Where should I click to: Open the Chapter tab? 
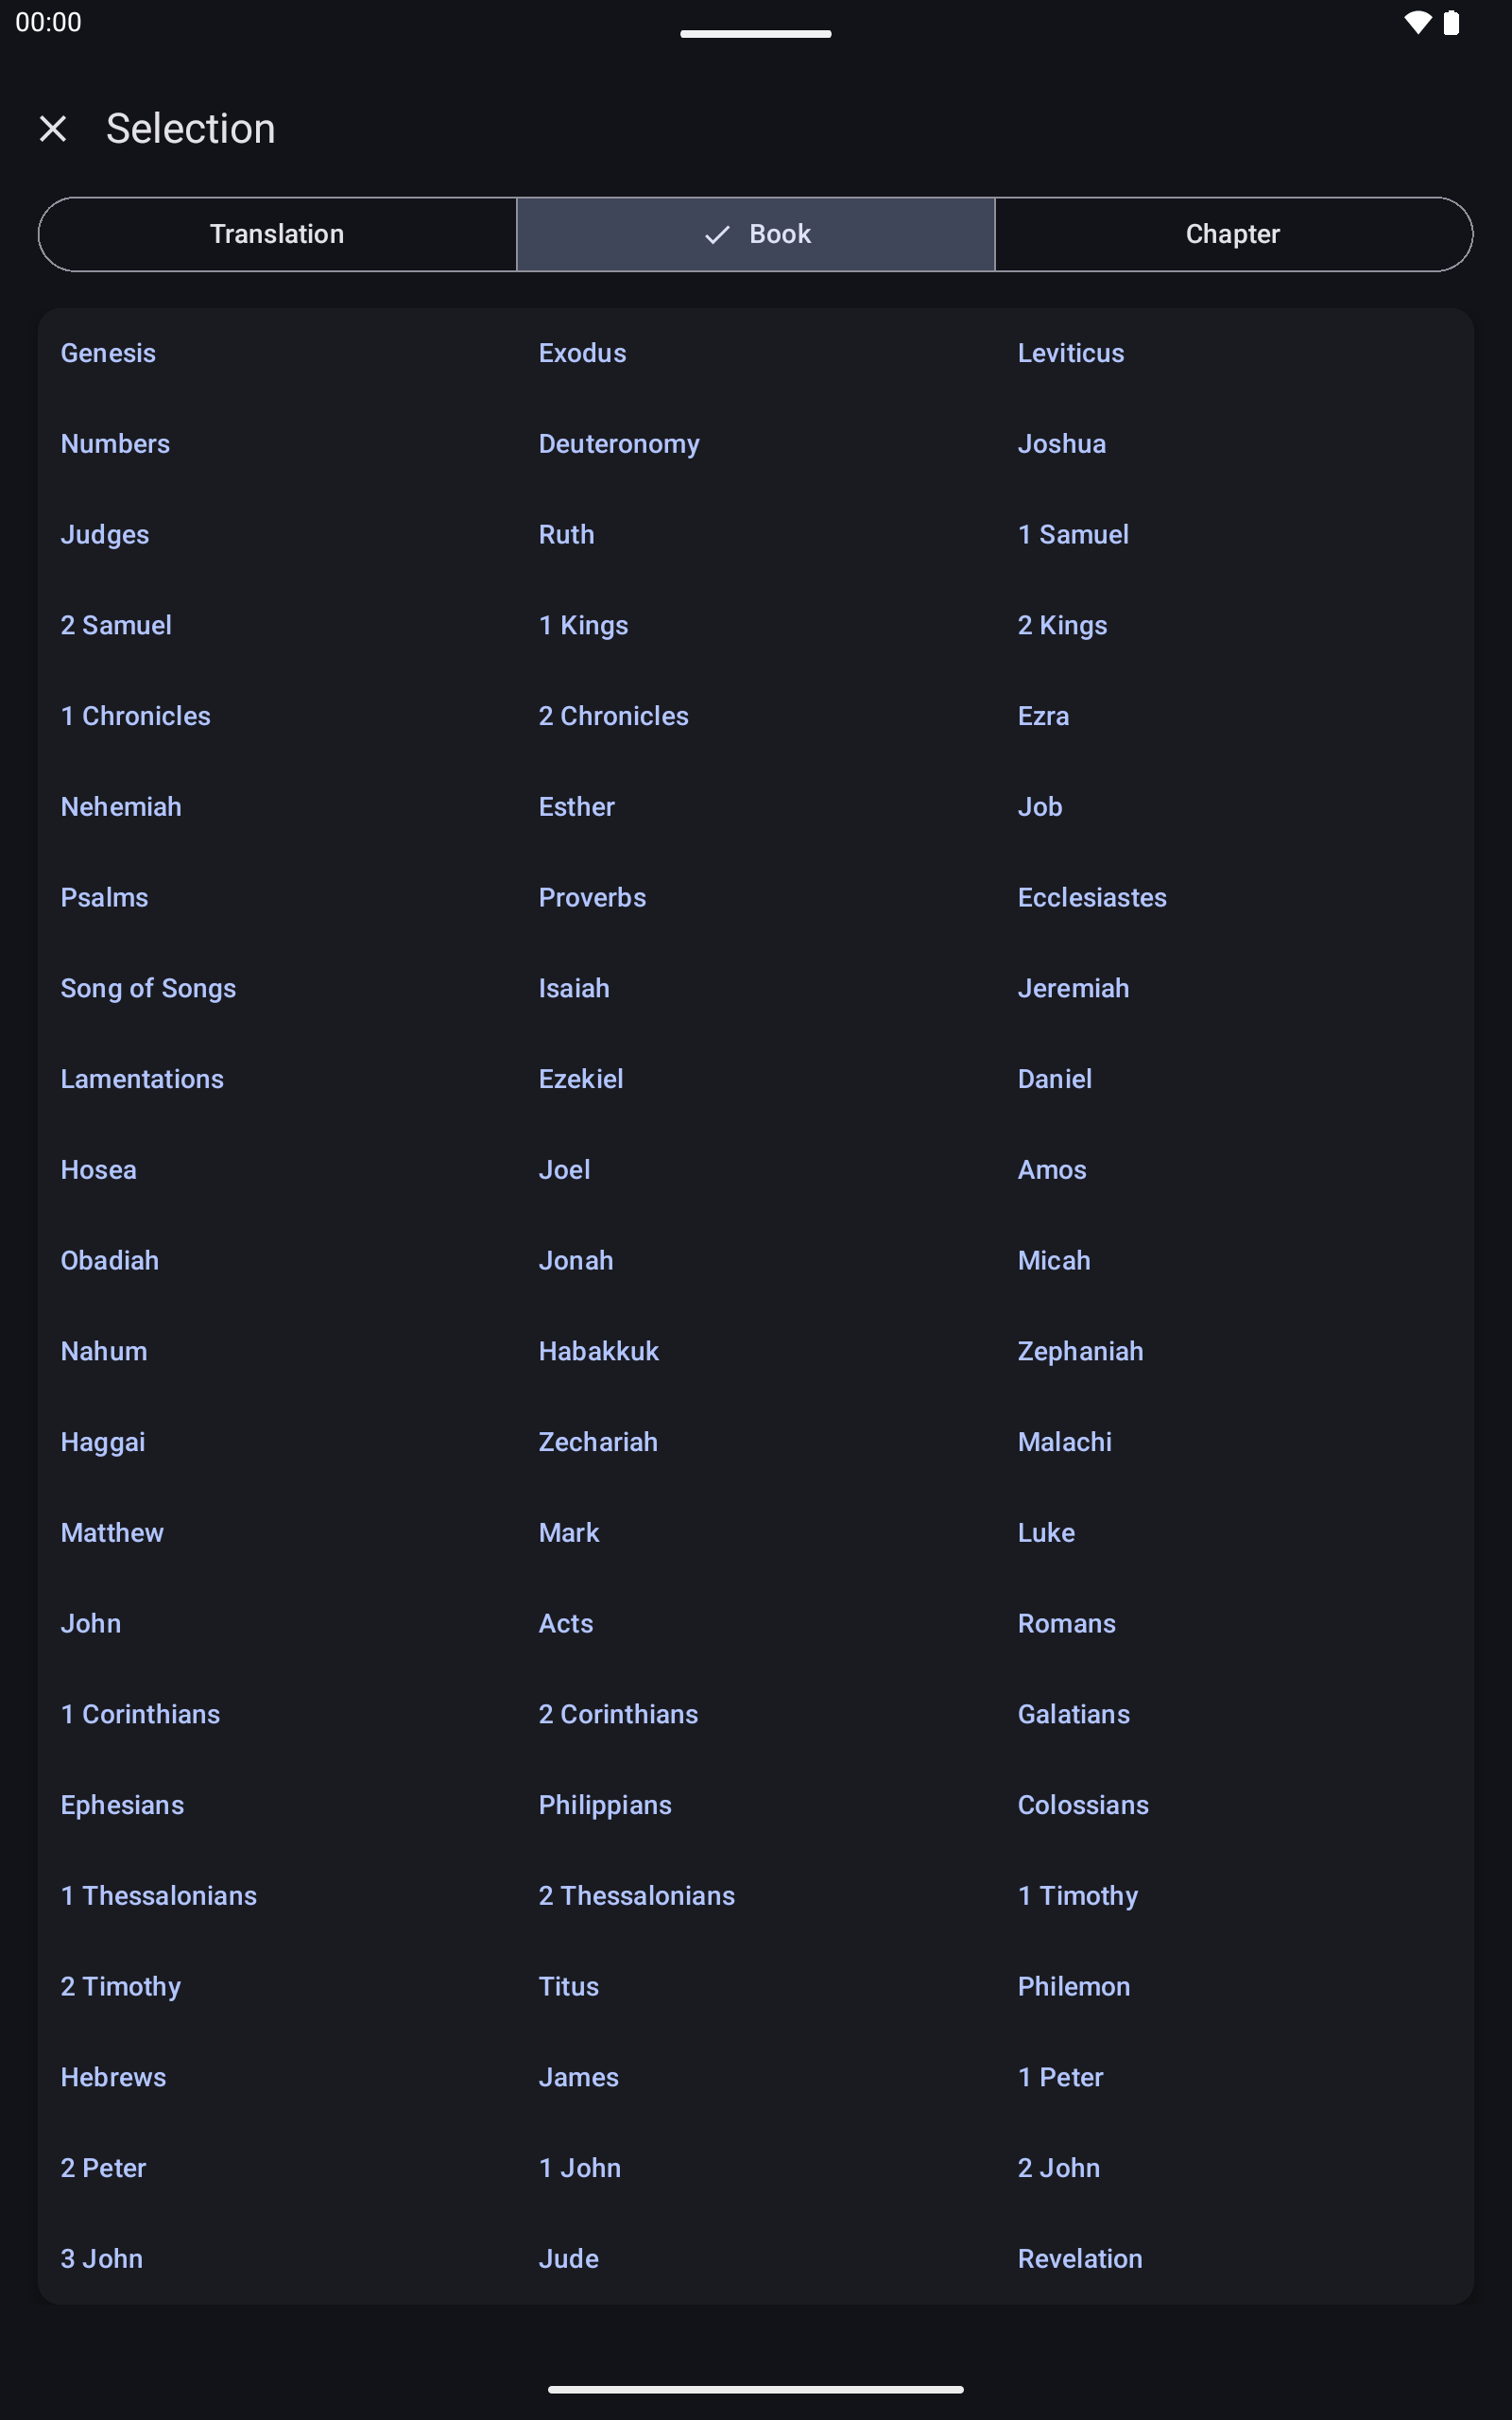point(1232,234)
